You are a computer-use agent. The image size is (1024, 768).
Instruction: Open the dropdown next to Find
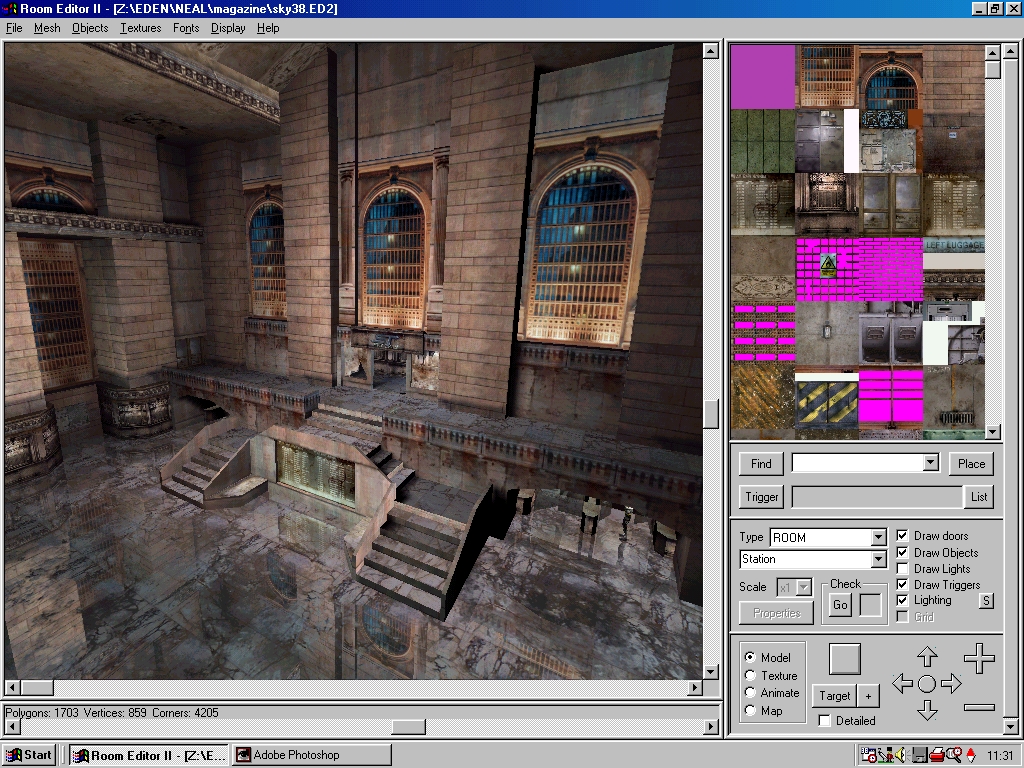(x=930, y=463)
